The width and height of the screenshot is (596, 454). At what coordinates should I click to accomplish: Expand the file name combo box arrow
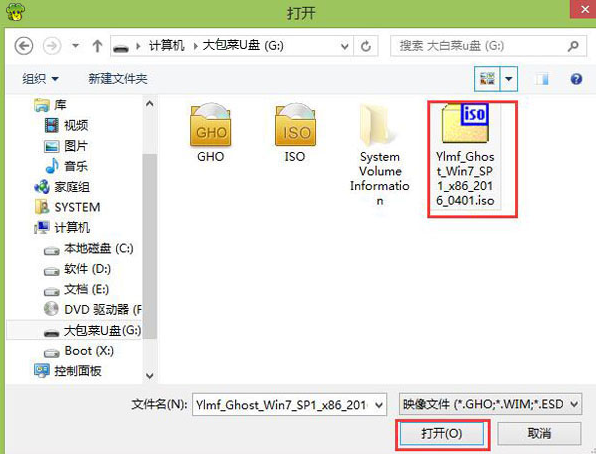379,405
